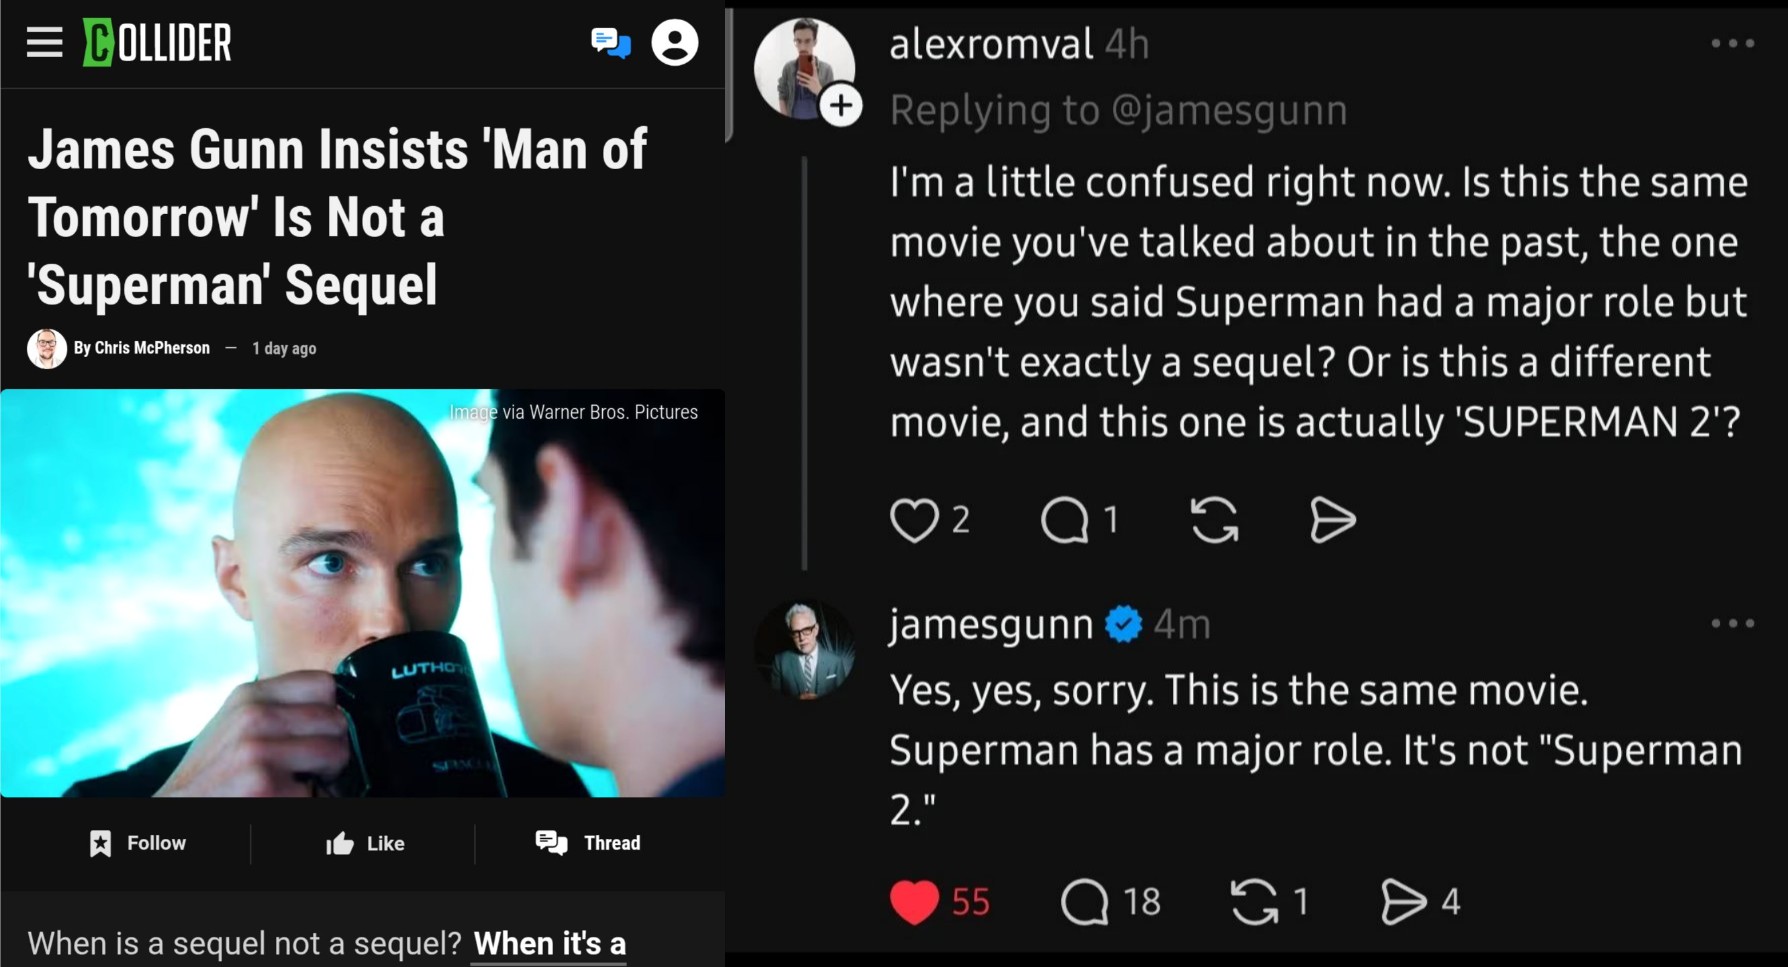The width and height of the screenshot is (1788, 967).
Task: Open more options for jamesgunn's post
Action: pyautogui.click(x=1732, y=623)
